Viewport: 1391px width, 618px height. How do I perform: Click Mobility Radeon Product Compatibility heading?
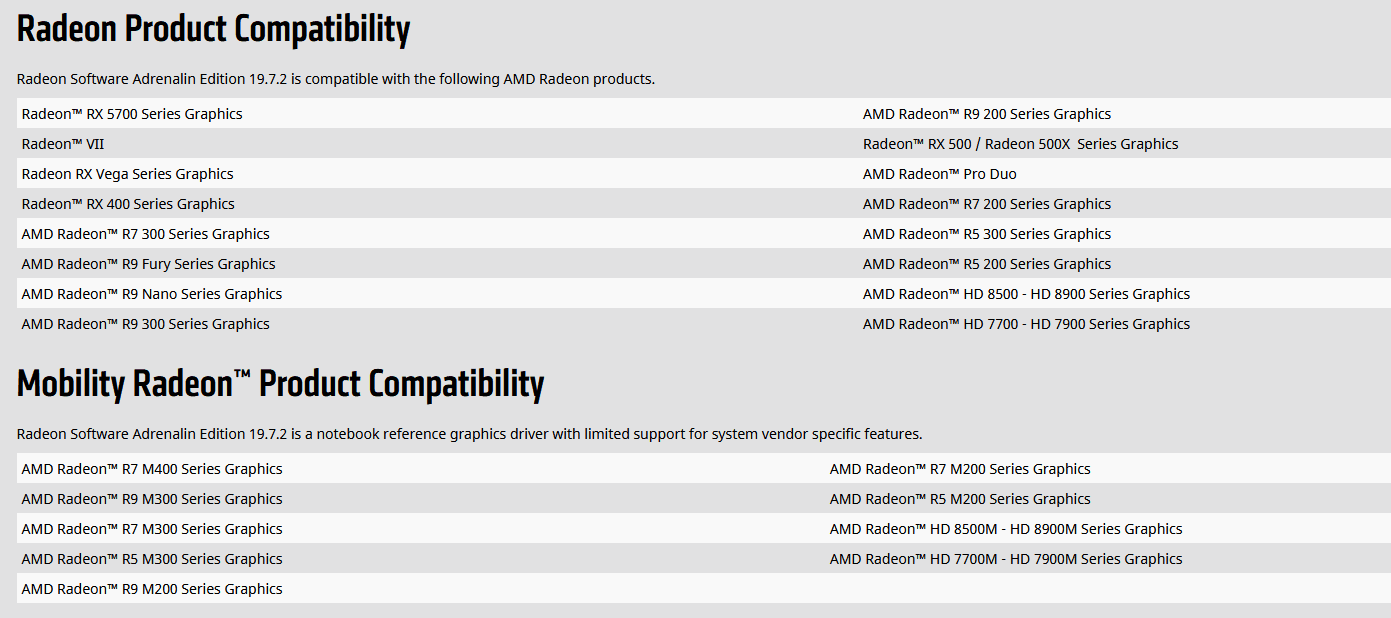coord(280,385)
